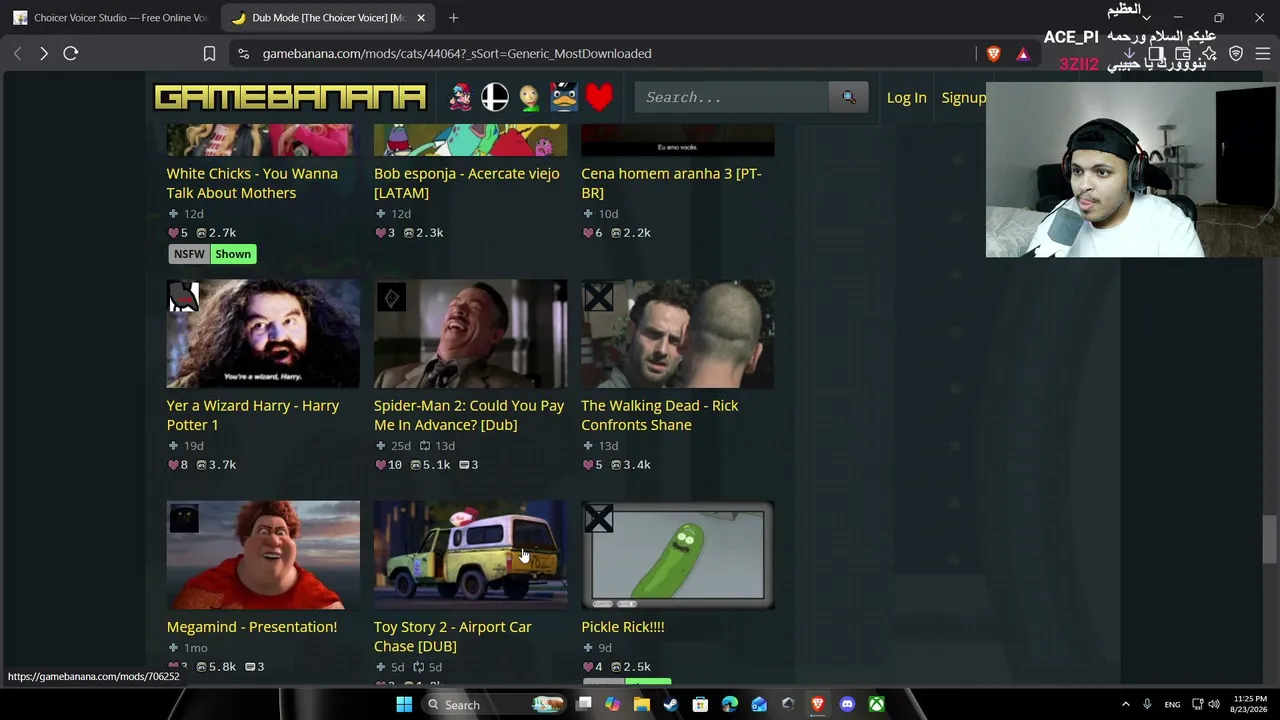Go forward with the forward arrow

tap(43, 53)
